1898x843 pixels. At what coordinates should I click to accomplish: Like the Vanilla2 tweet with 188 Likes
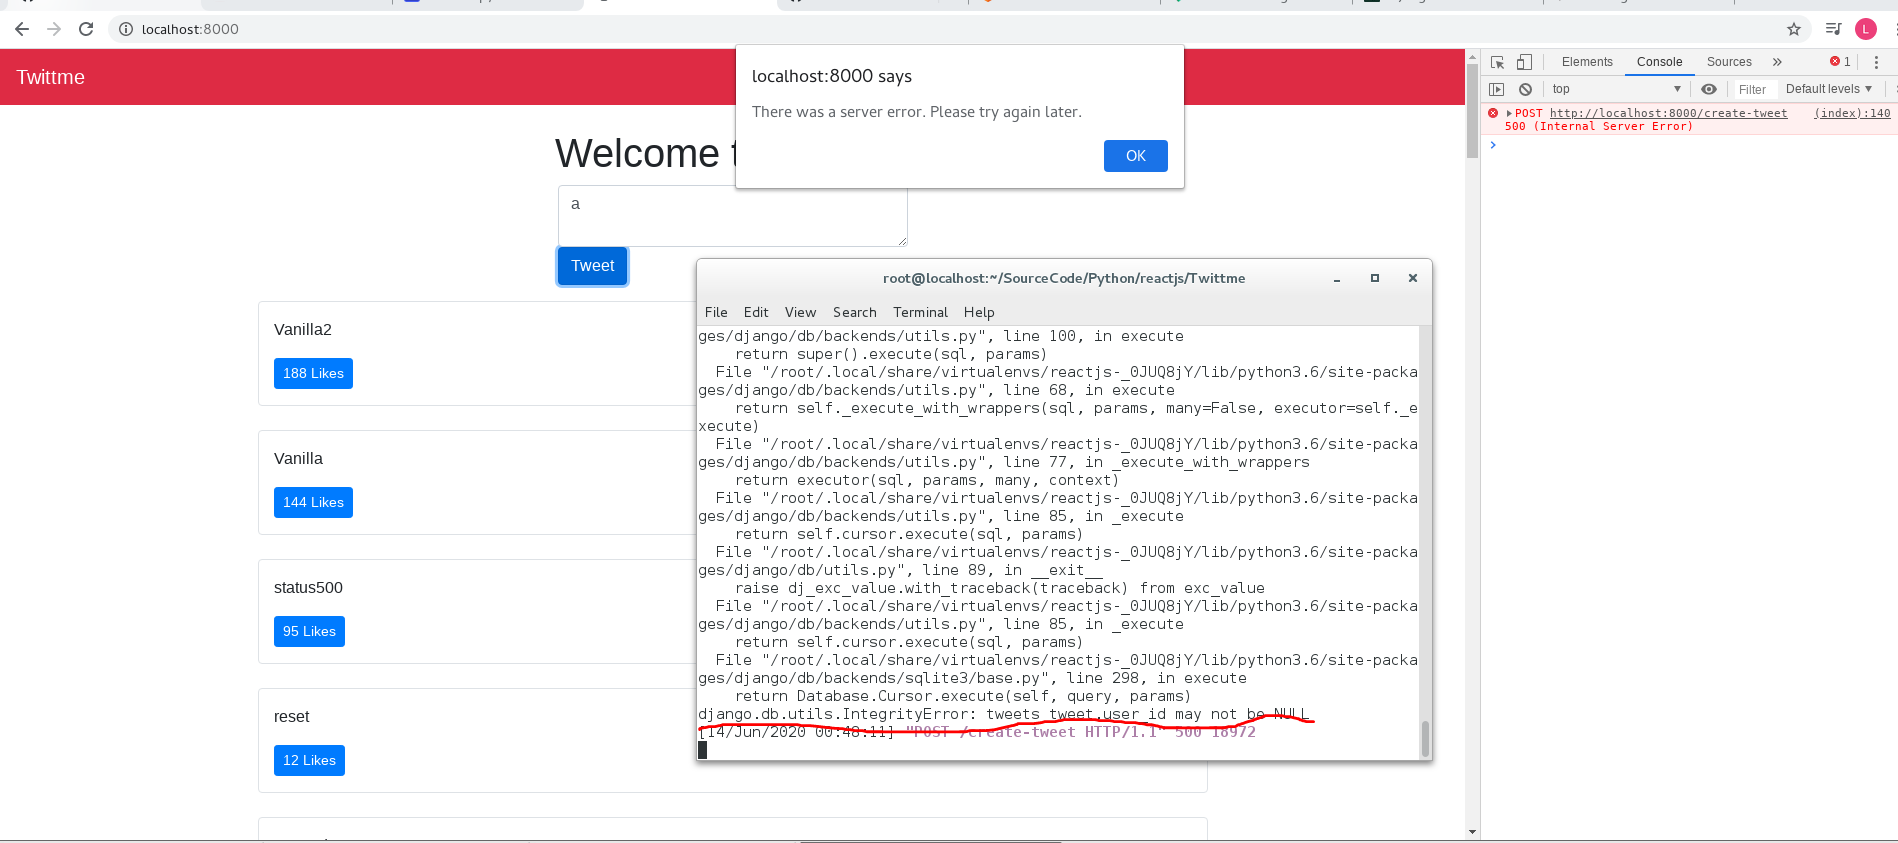click(313, 373)
